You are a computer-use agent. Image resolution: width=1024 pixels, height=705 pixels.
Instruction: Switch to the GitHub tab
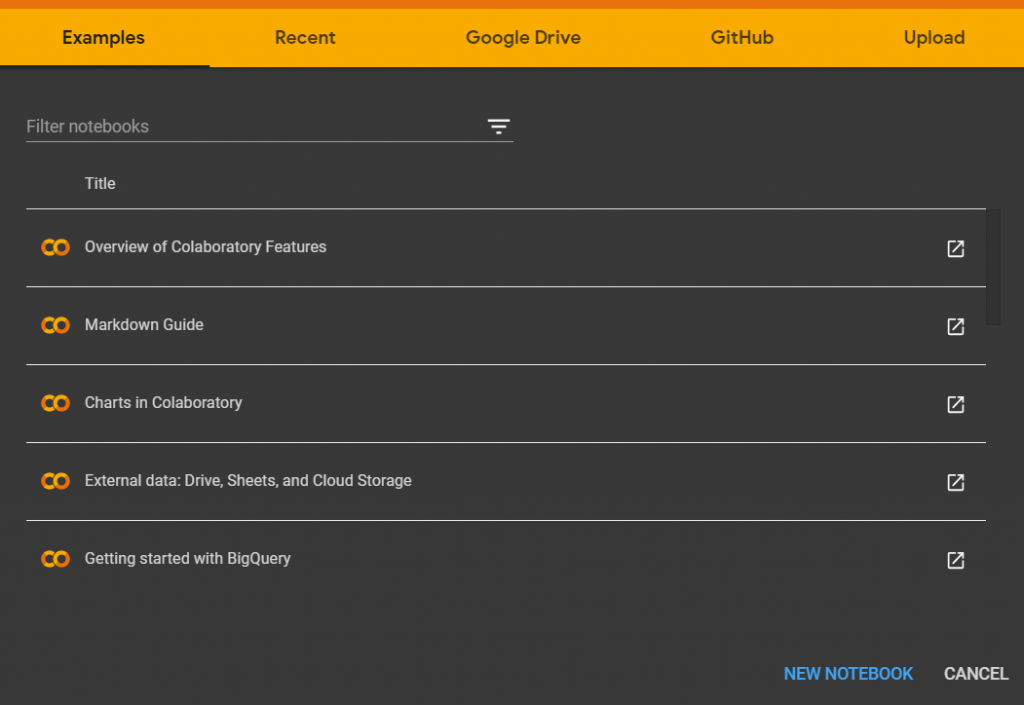(742, 37)
